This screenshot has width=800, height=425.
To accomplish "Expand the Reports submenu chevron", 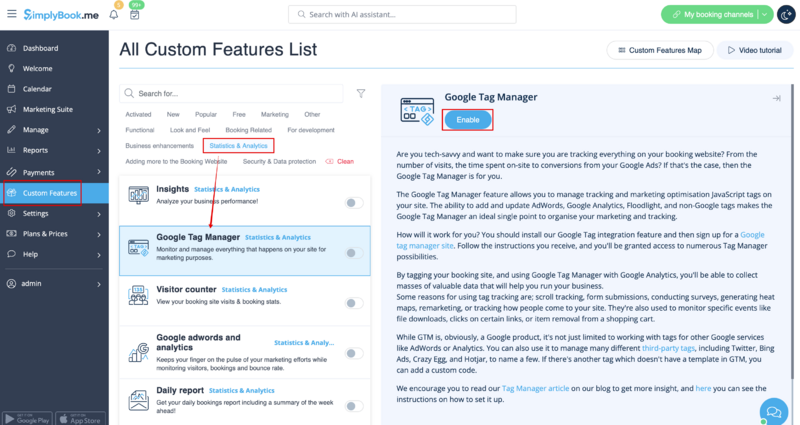I will (x=99, y=151).
